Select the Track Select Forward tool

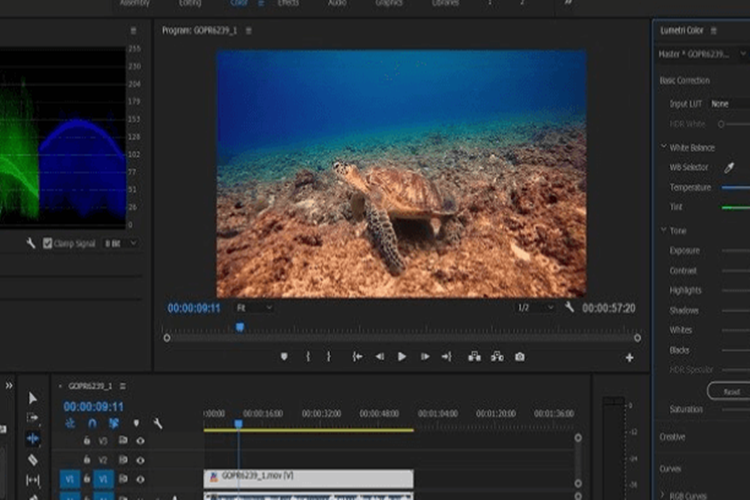coord(33,418)
